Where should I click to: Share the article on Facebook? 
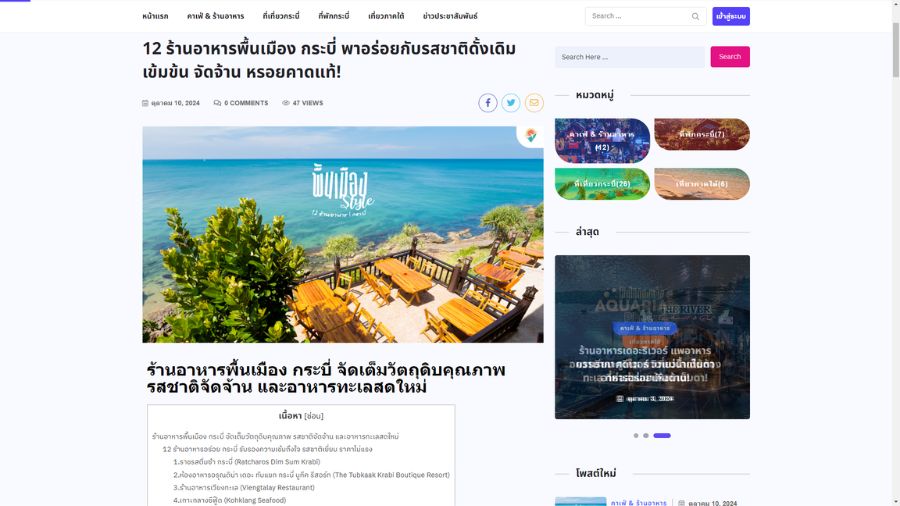pos(487,103)
